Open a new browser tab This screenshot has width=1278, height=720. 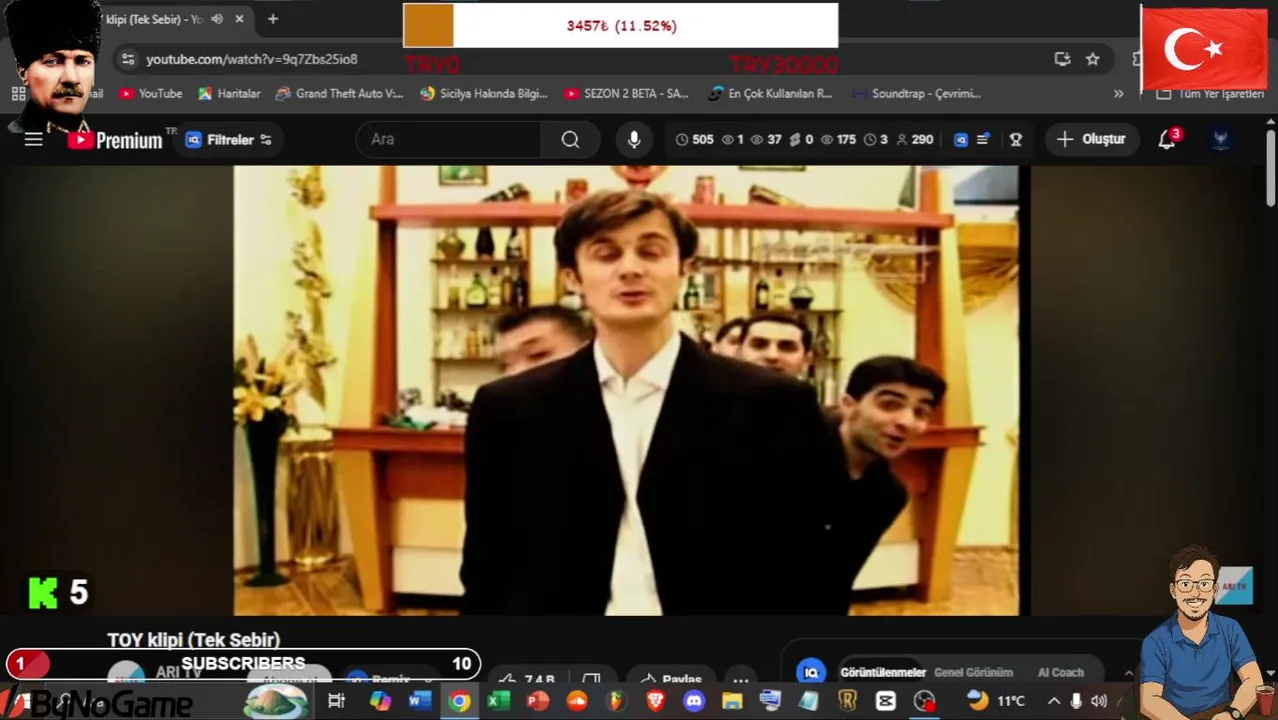[272, 19]
